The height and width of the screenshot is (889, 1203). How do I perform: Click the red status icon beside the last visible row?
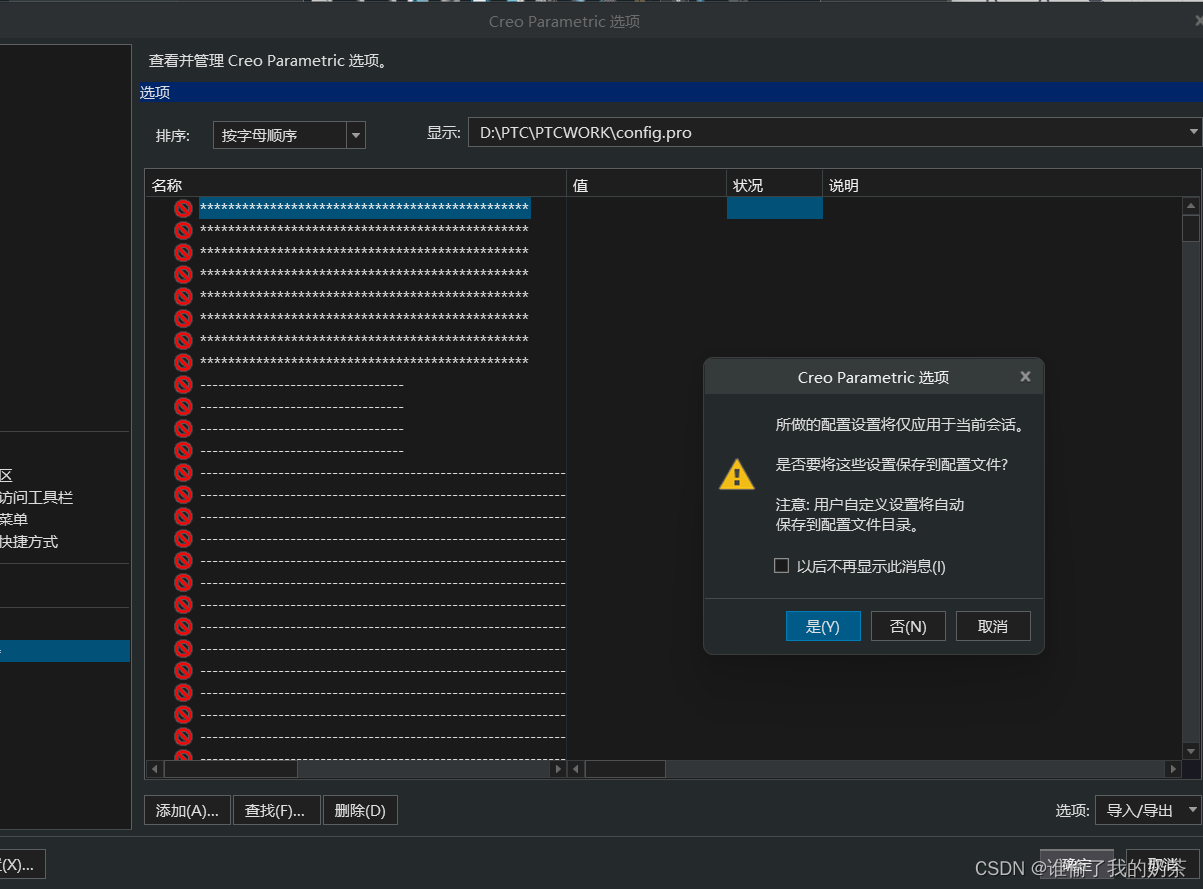183,737
